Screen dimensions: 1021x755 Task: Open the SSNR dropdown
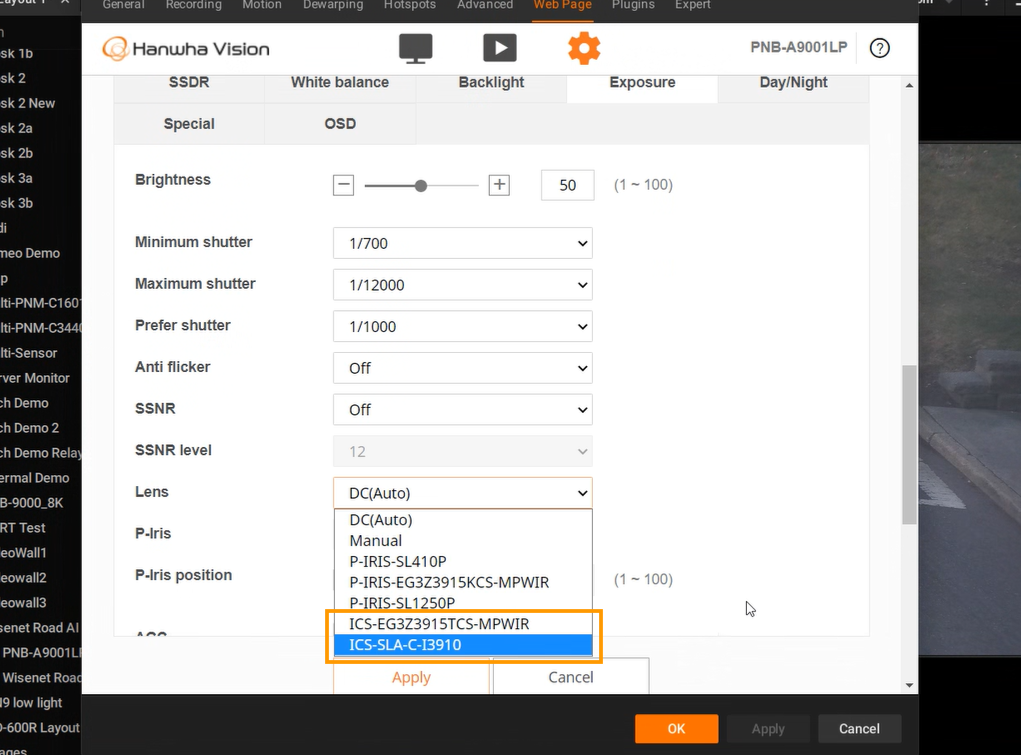[x=462, y=409]
